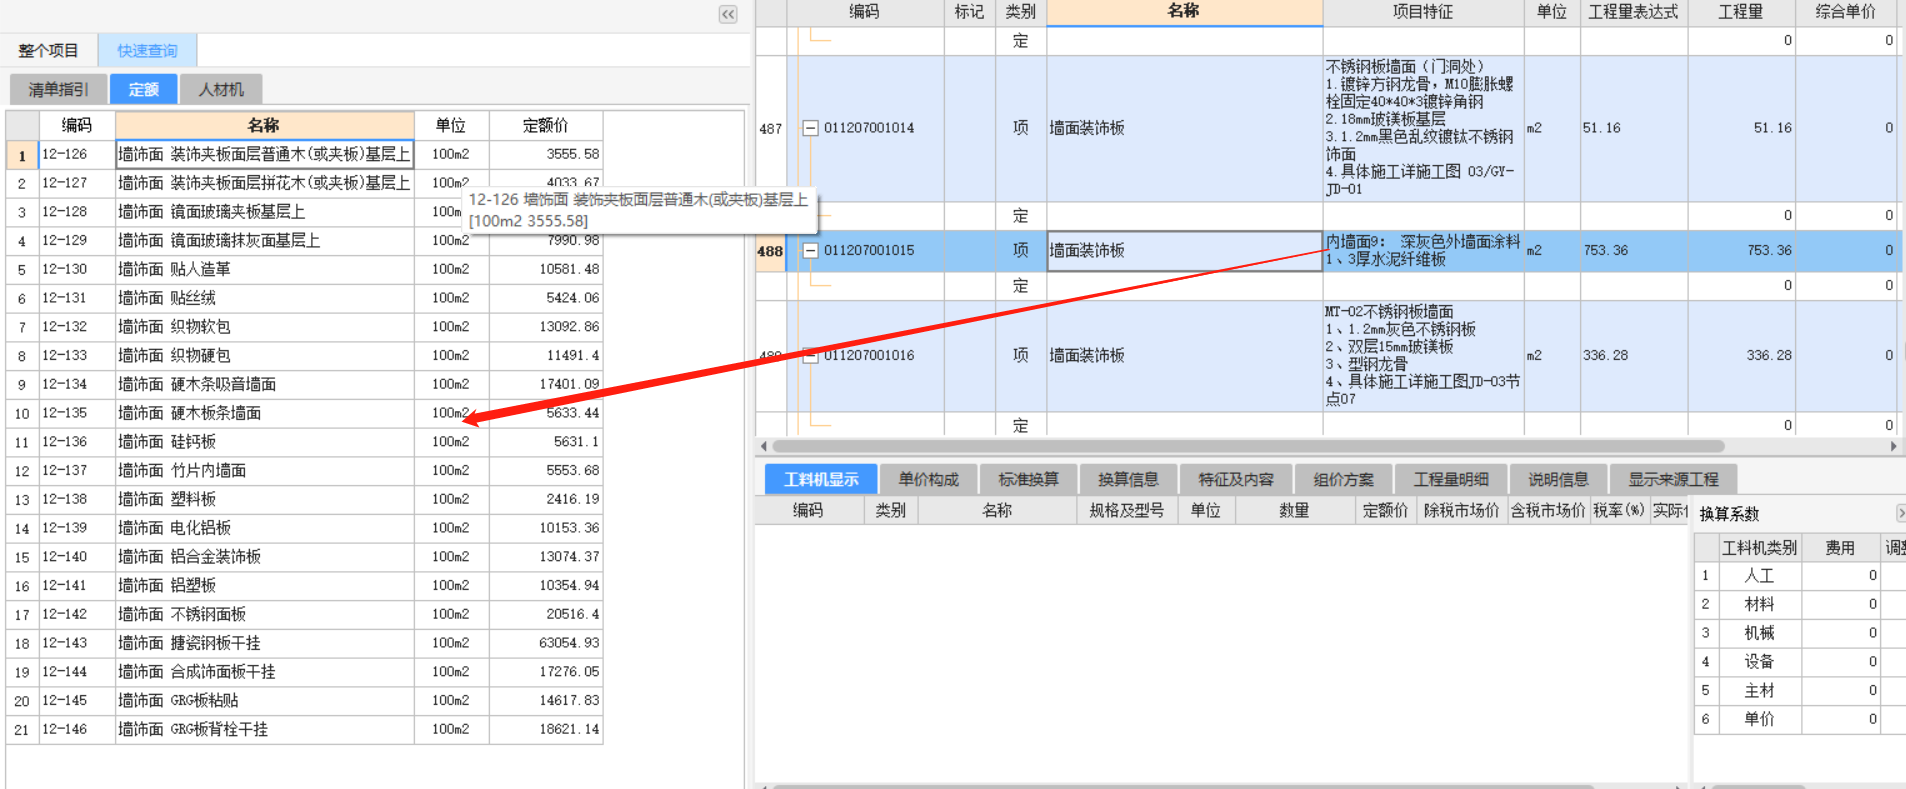Viewport: 1906px width, 789px height.
Task: Click code cell 011207001015
Action: click(869, 251)
